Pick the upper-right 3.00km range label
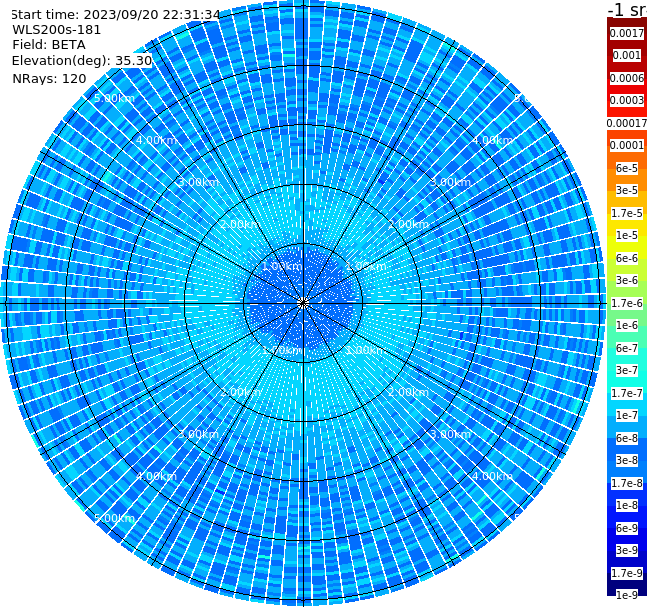Image resolution: width=647 pixels, height=607 pixels. pyautogui.click(x=451, y=182)
